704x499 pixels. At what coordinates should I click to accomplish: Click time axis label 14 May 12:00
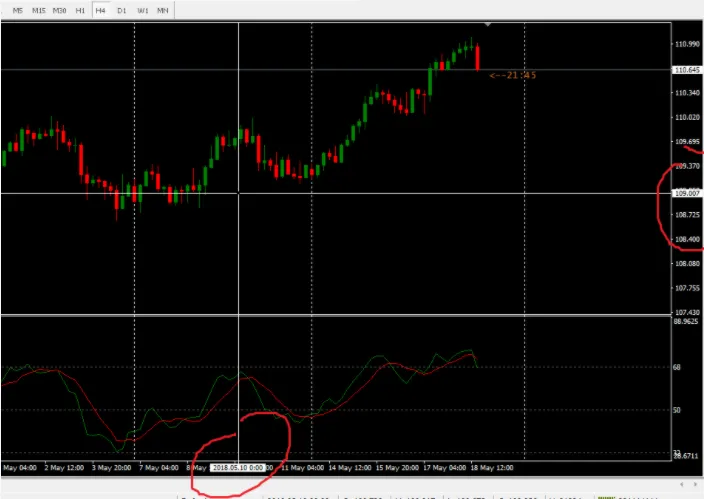coord(350,468)
